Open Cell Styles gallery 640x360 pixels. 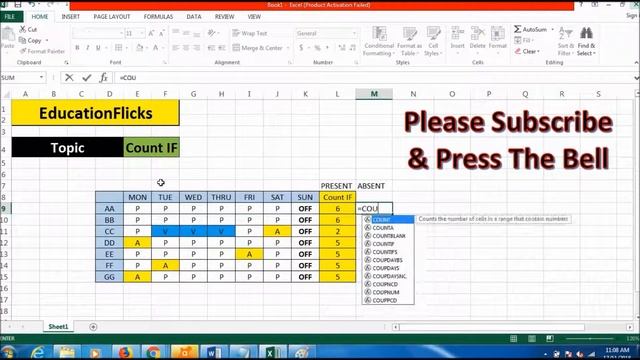coord(433,42)
